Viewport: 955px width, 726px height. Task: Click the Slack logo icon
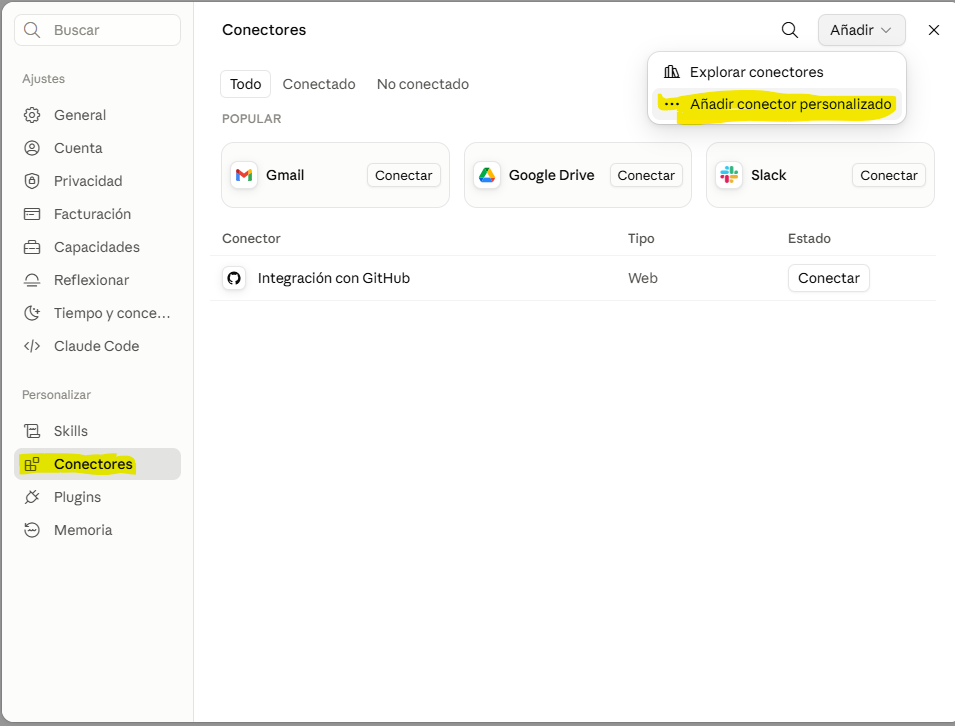pyautogui.click(x=729, y=175)
